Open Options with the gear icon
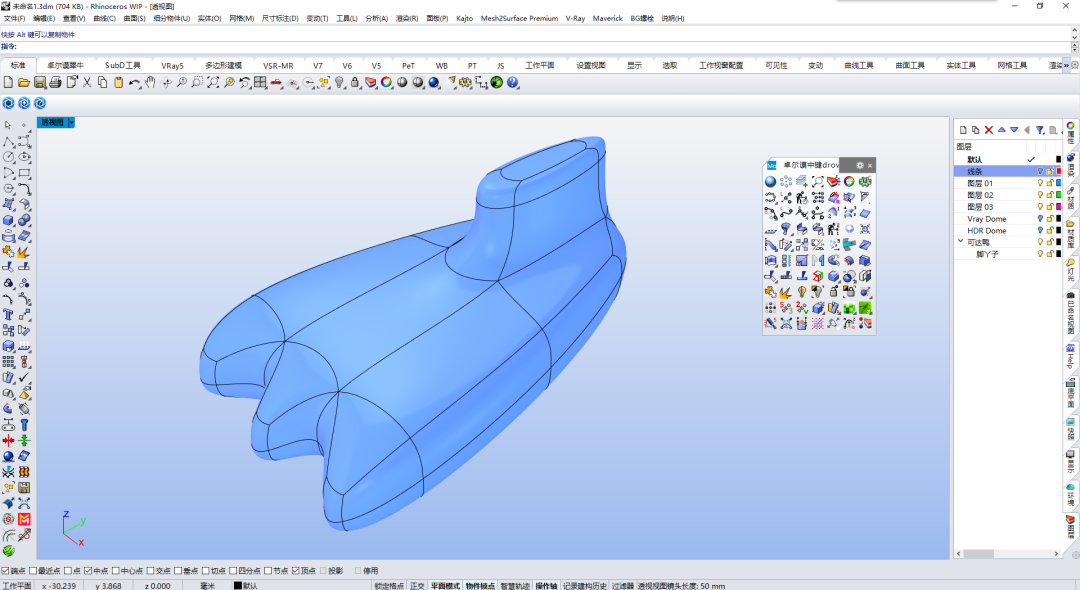Screen dimensions: 1080x590 [x=466, y=83]
